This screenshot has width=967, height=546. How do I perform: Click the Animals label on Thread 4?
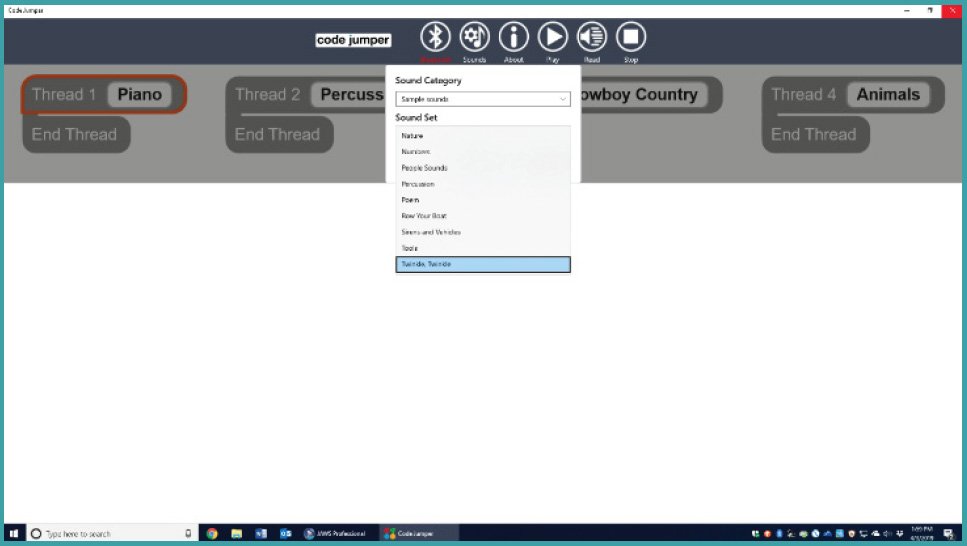(888, 94)
